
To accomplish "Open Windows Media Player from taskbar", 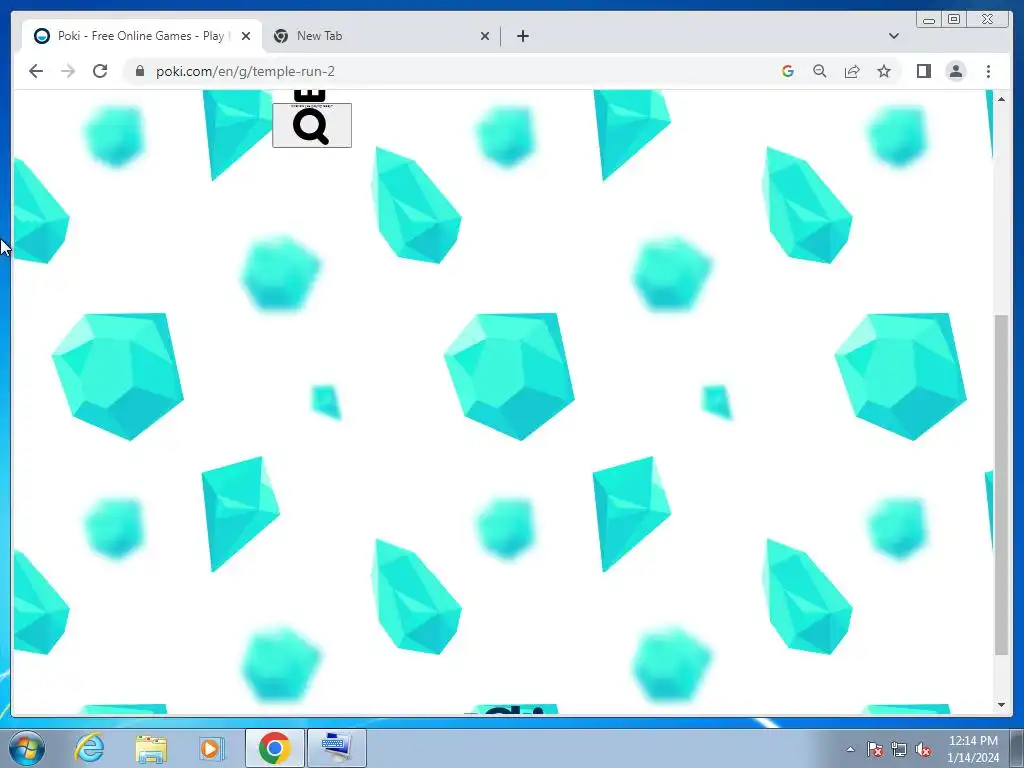I will tap(212, 748).
